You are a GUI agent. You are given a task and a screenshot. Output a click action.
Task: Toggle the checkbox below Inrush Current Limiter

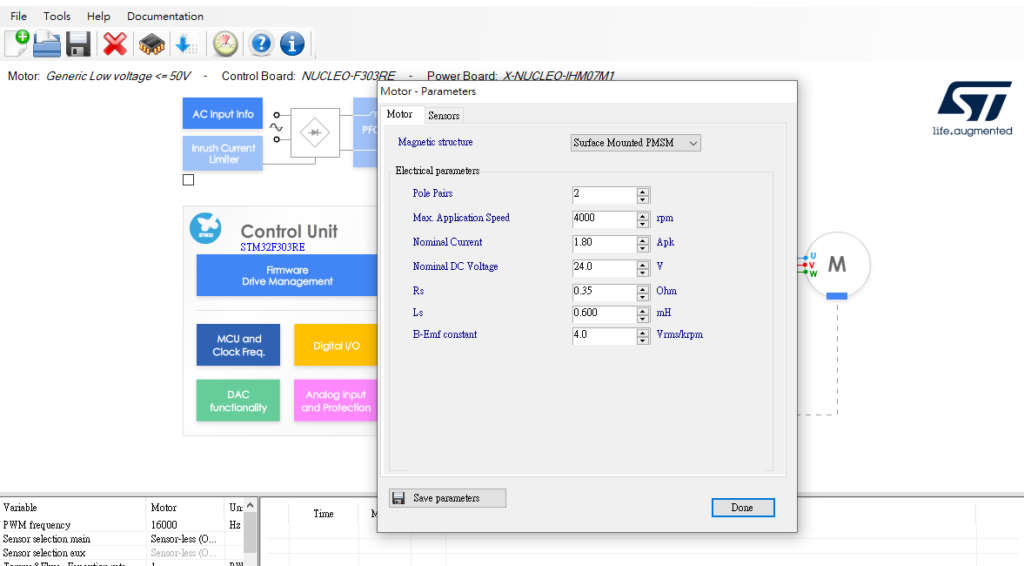point(188,180)
